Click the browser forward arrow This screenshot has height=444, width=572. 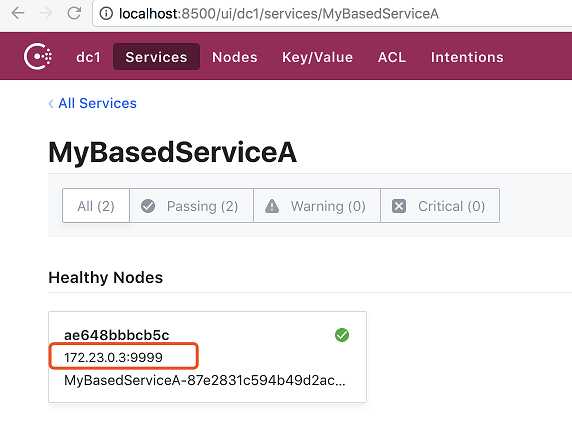[x=46, y=13]
